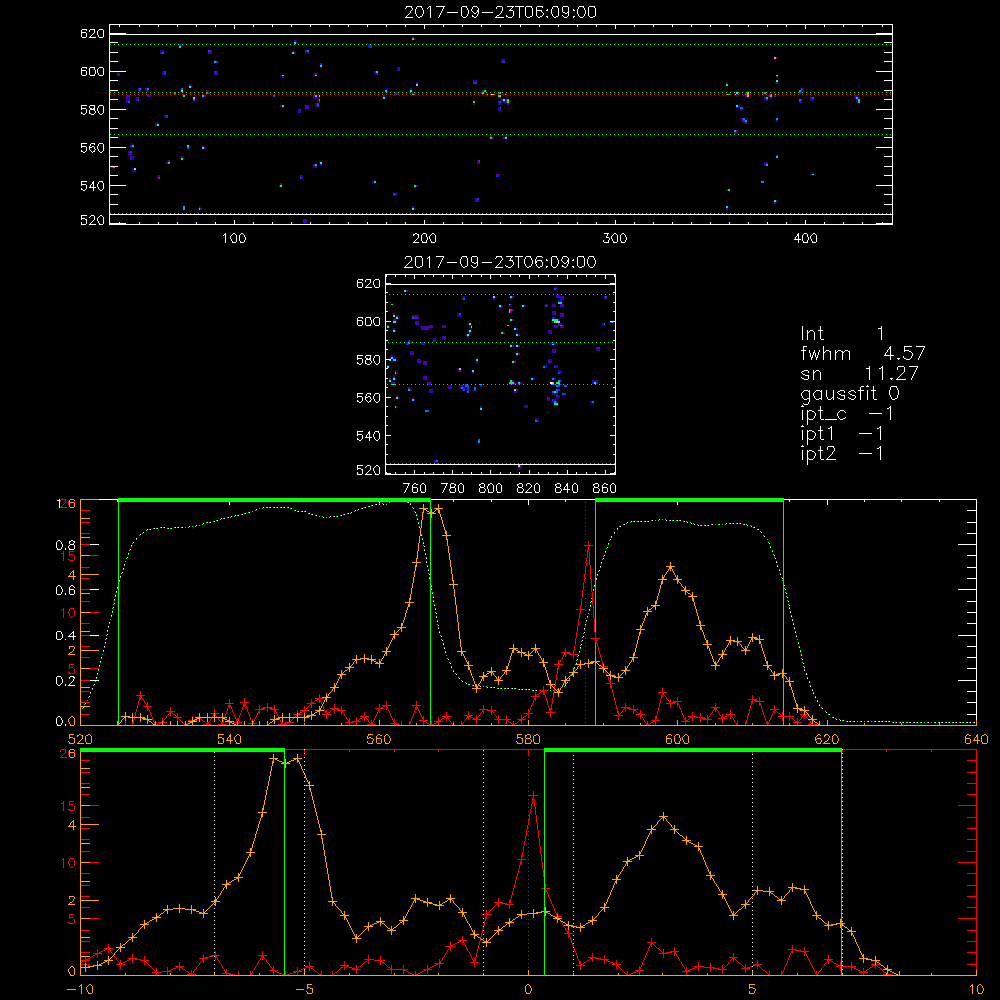Click the top plot's timestamp title 2017-09-23T06:09:00
Image resolution: width=1000 pixels, height=1000 pixels.
501,12
